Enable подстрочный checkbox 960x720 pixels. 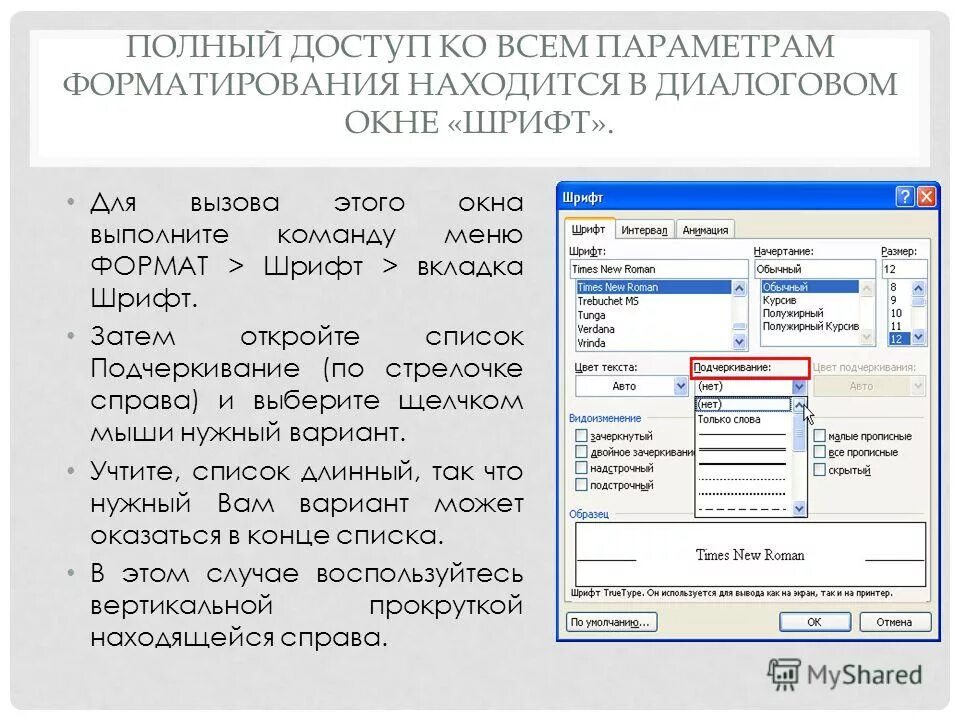coord(582,485)
